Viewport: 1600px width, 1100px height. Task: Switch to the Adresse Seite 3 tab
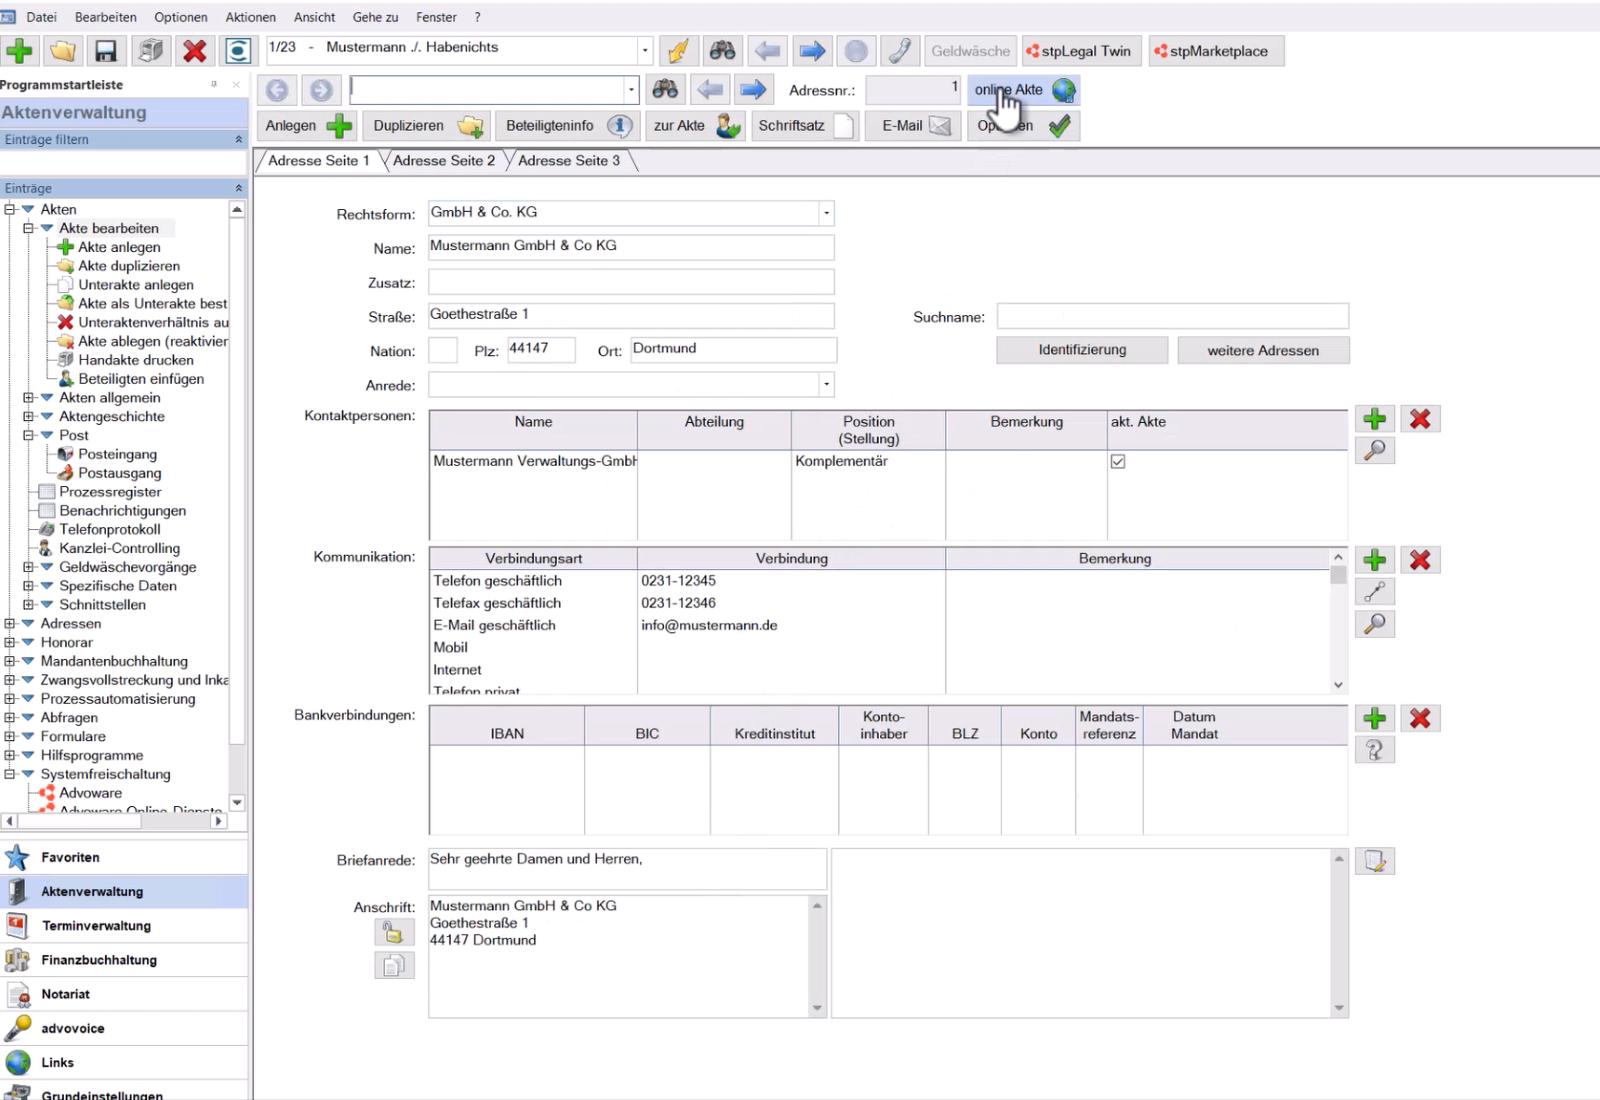pos(569,160)
